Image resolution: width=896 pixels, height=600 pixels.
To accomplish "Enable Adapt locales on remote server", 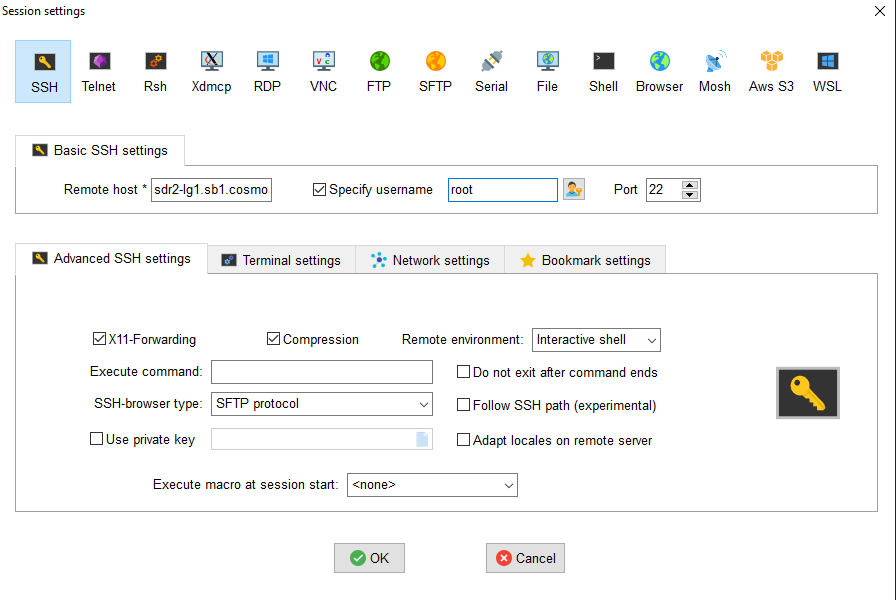I will (x=463, y=440).
